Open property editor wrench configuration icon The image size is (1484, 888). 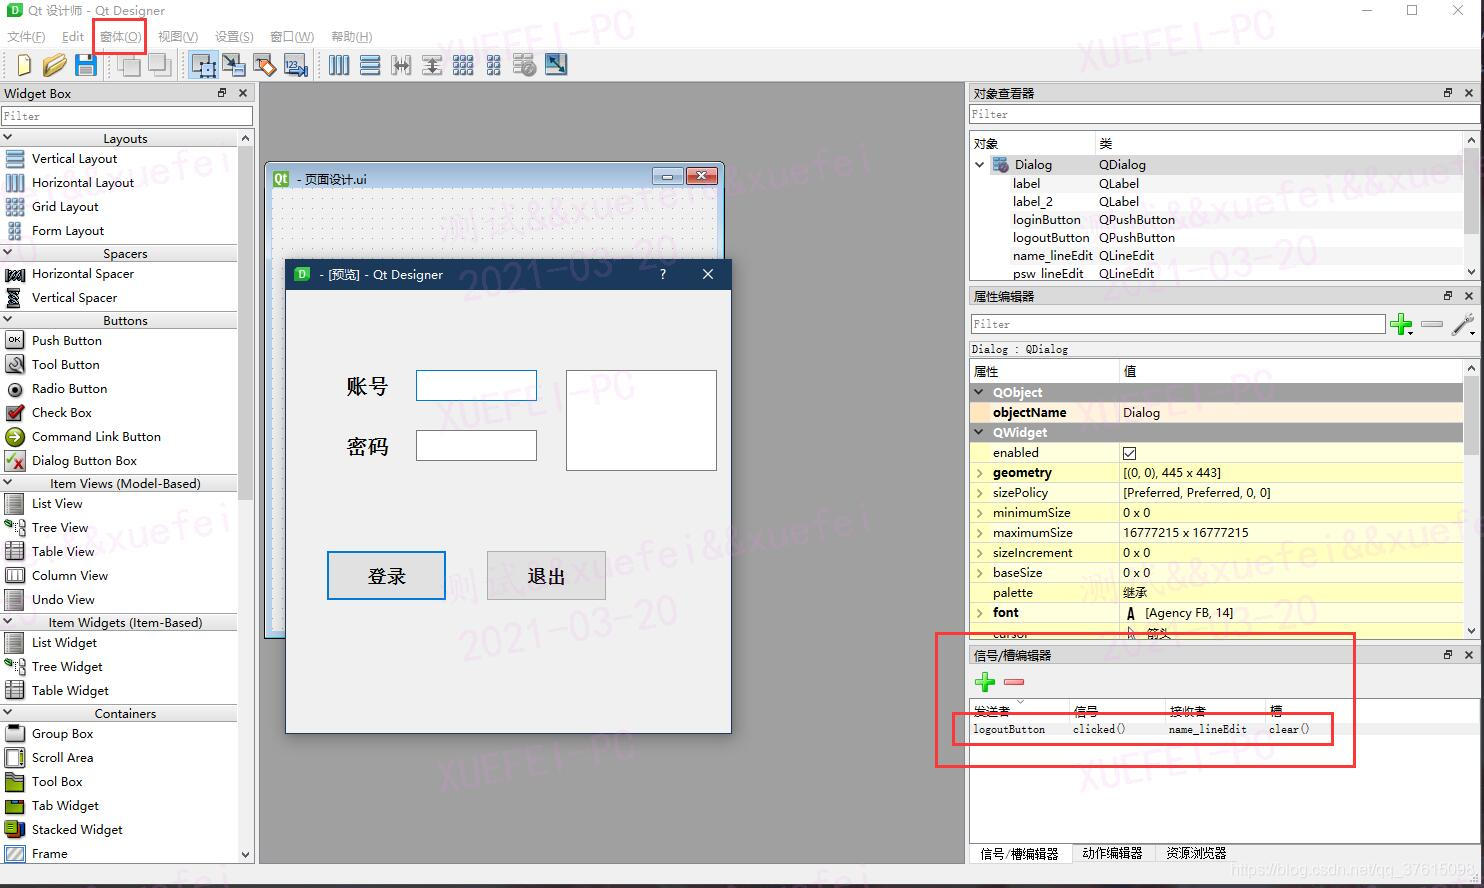click(1463, 324)
